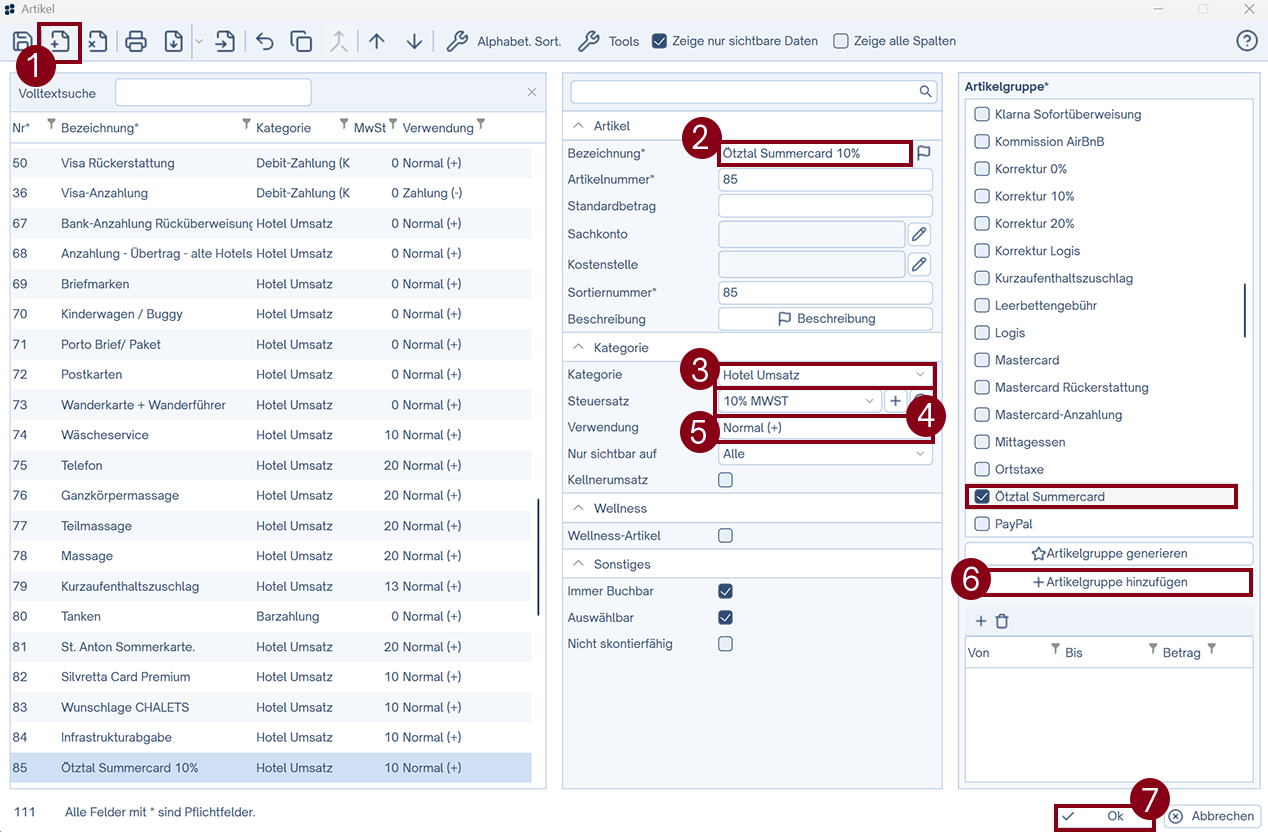The image size is (1268, 833).
Task: Click 'Artikelgruppe hinzufügen' button
Action: tap(1110, 582)
